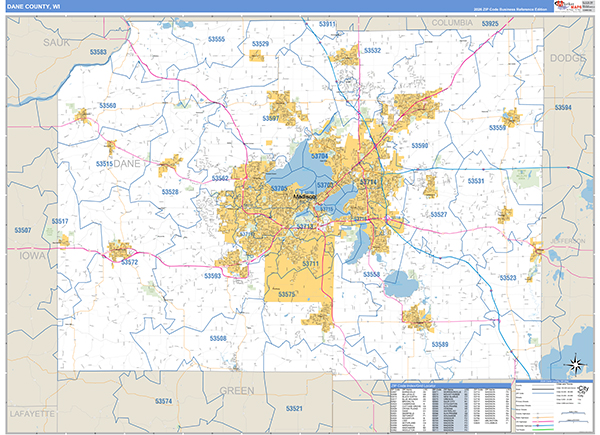Click the compass rose on the map

coord(576,365)
